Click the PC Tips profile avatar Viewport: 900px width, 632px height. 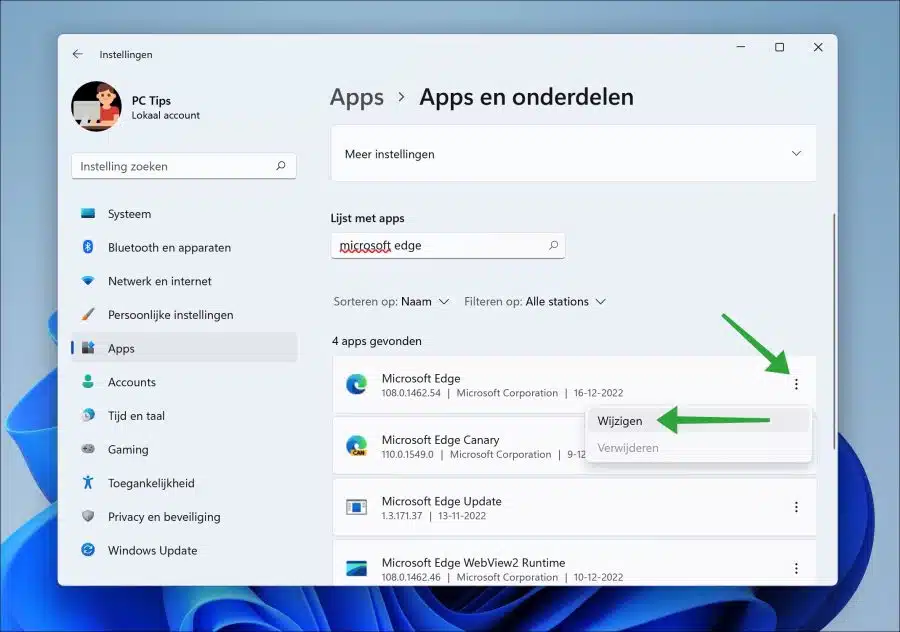coord(96,106)
